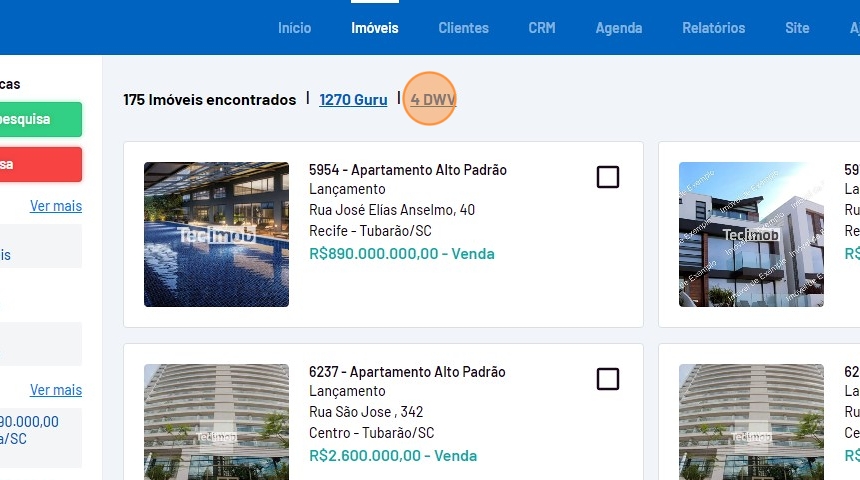Go to the Clientes section
Viewport: 860px width, 480px height.
[x=463, y=28]
